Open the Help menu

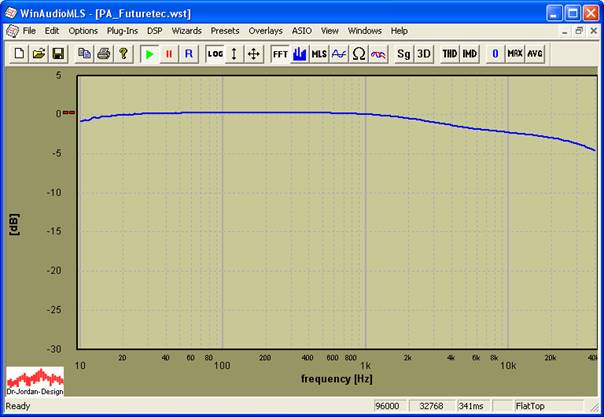coord(399,31)
